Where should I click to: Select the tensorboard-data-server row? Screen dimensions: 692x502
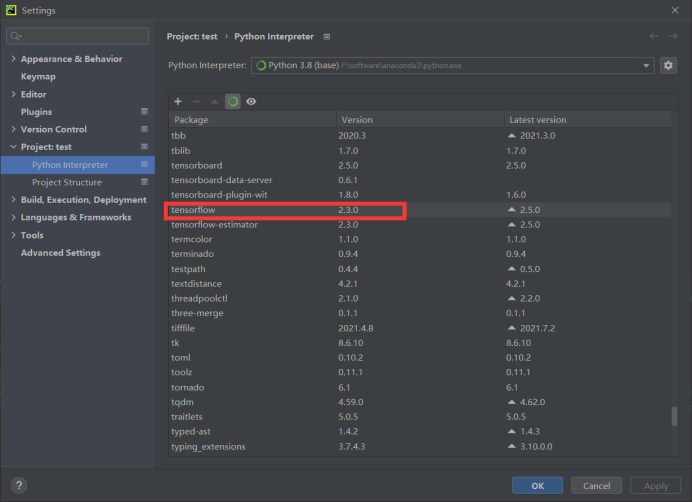coord(420,180)
